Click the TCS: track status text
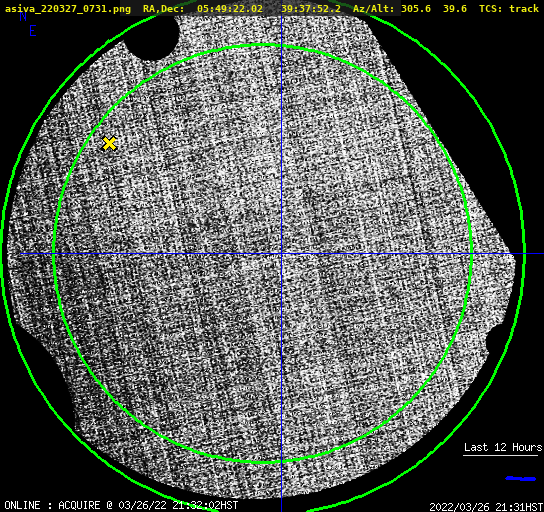 click(x=509, y=8)
